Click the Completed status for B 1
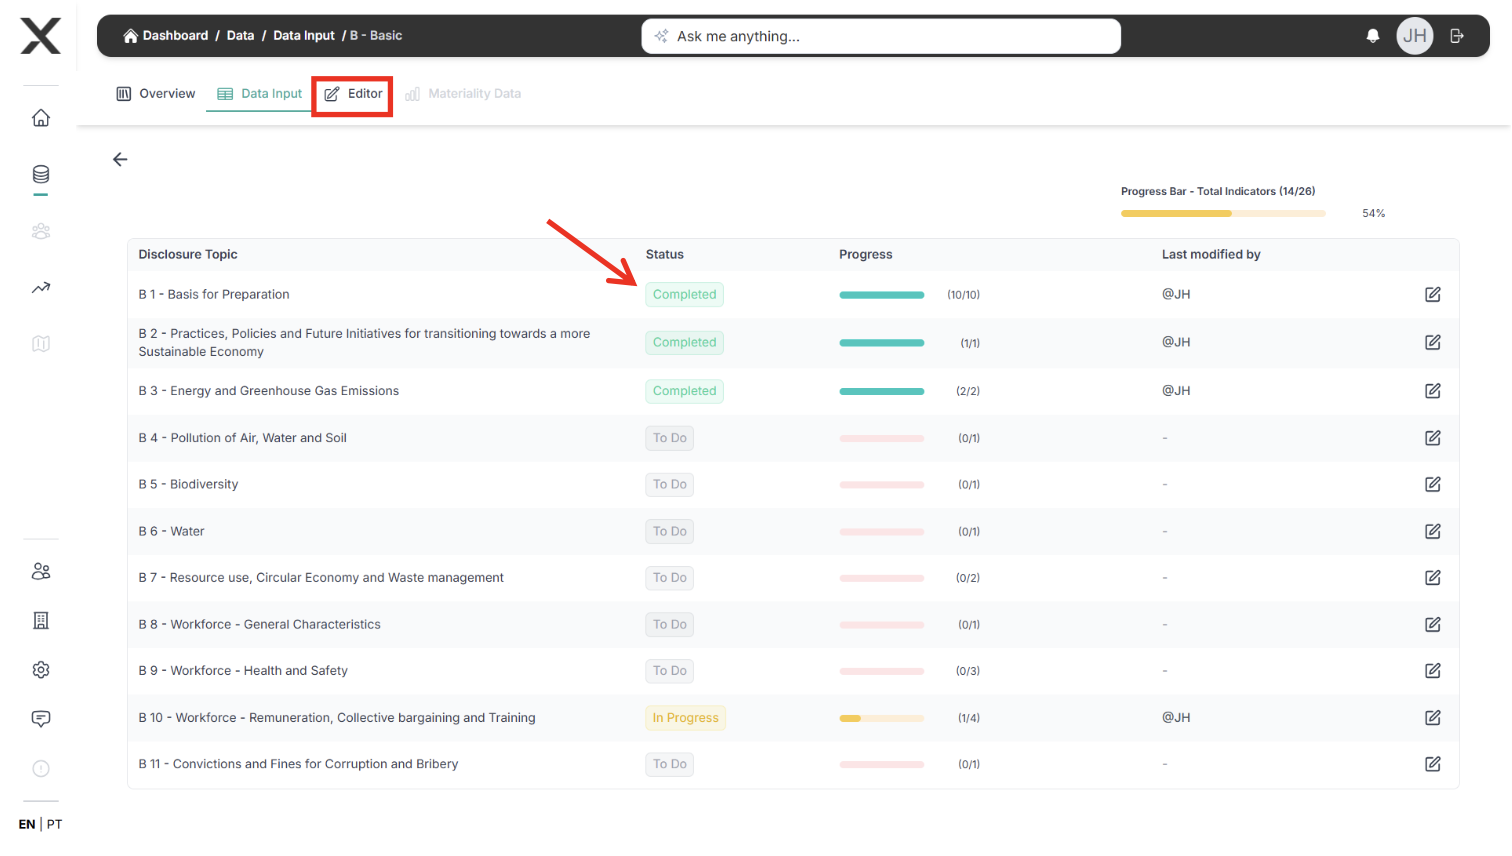Viewport: 1512px width, 856px height. pyautogui.click(x=685, y=295)
